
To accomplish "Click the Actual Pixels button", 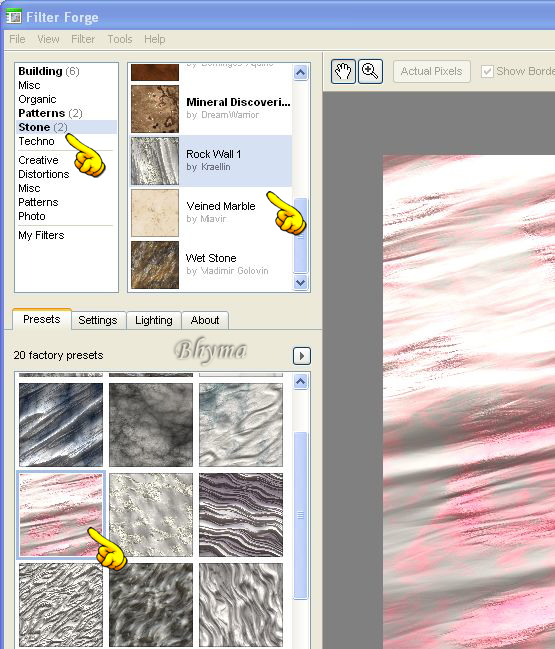I will (431, 72).
